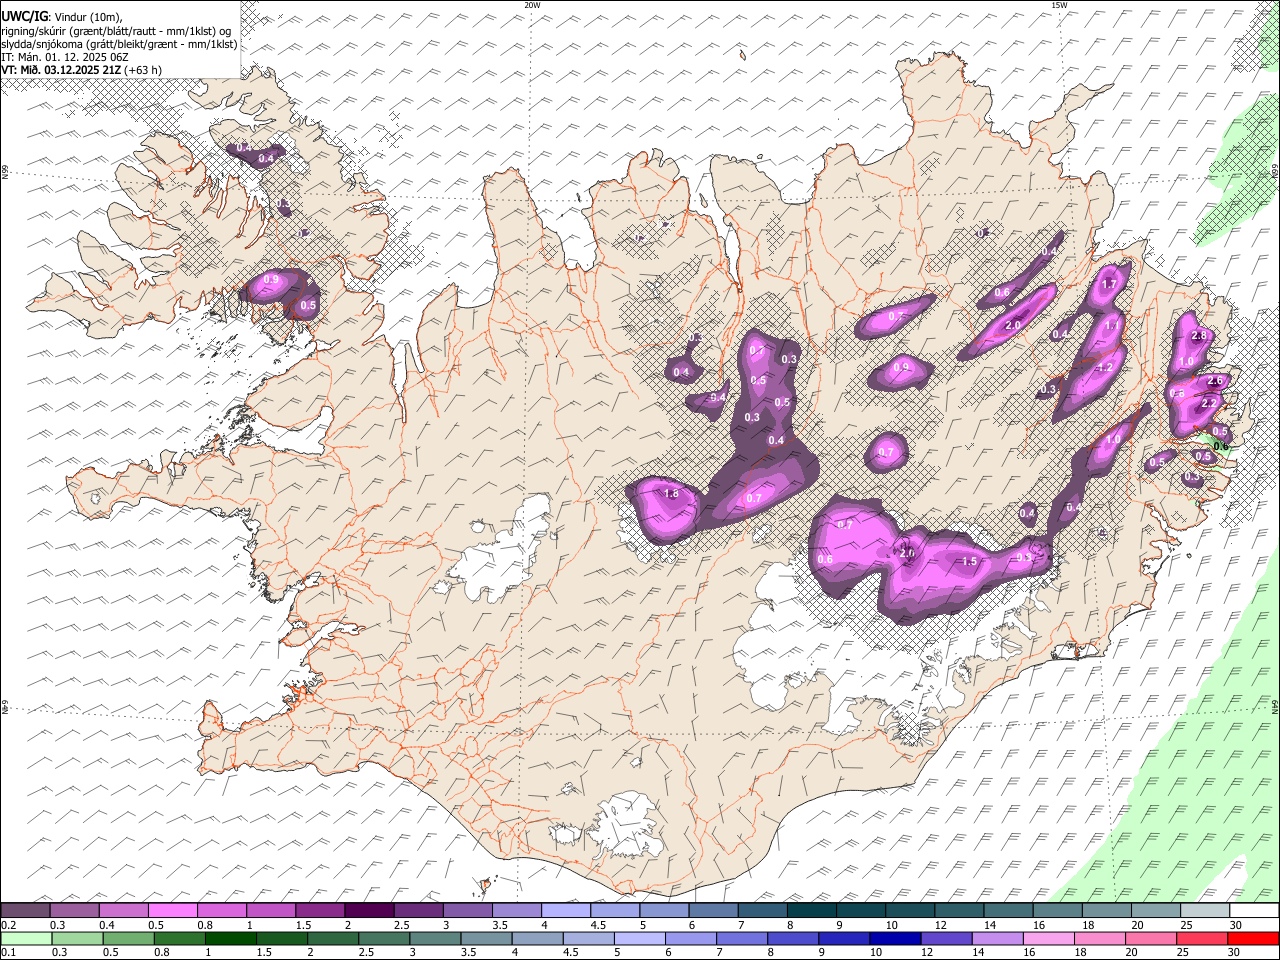Click the lower-row deep blue swatch at 10
The image size is (1280, 960).
[x=894, y=938]
